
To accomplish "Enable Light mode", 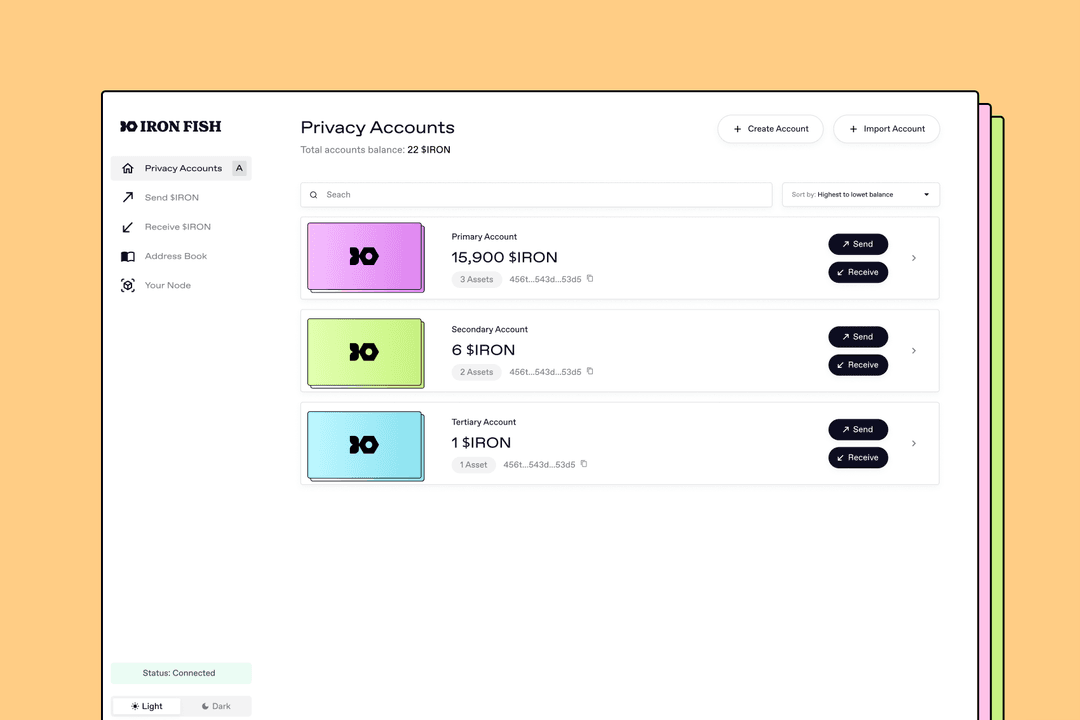I will click(x=146, y=706).
